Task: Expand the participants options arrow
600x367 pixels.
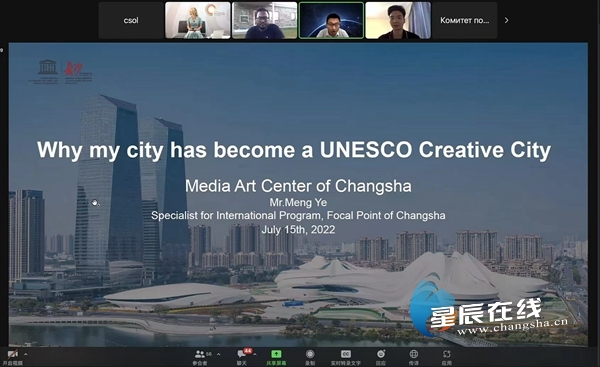Action: coord(218,354)
